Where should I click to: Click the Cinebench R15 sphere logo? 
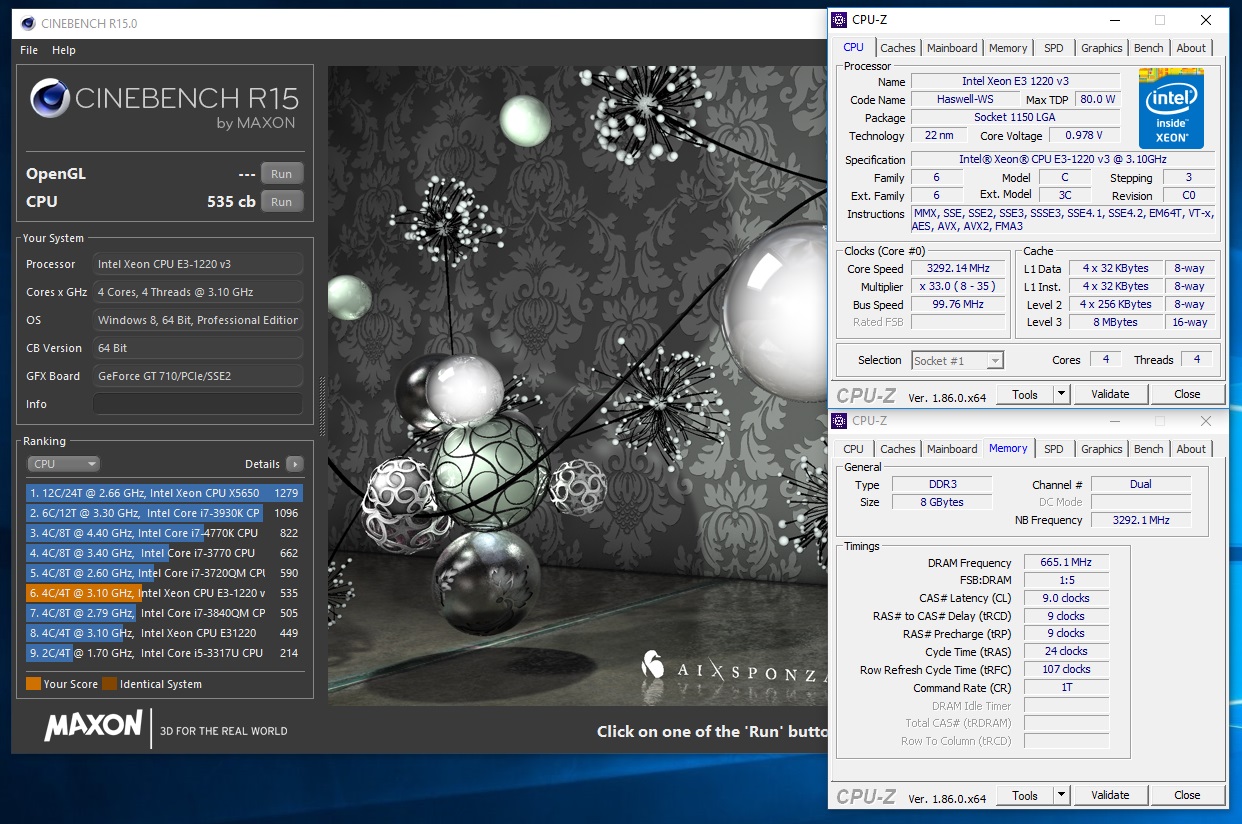point(50,98)
